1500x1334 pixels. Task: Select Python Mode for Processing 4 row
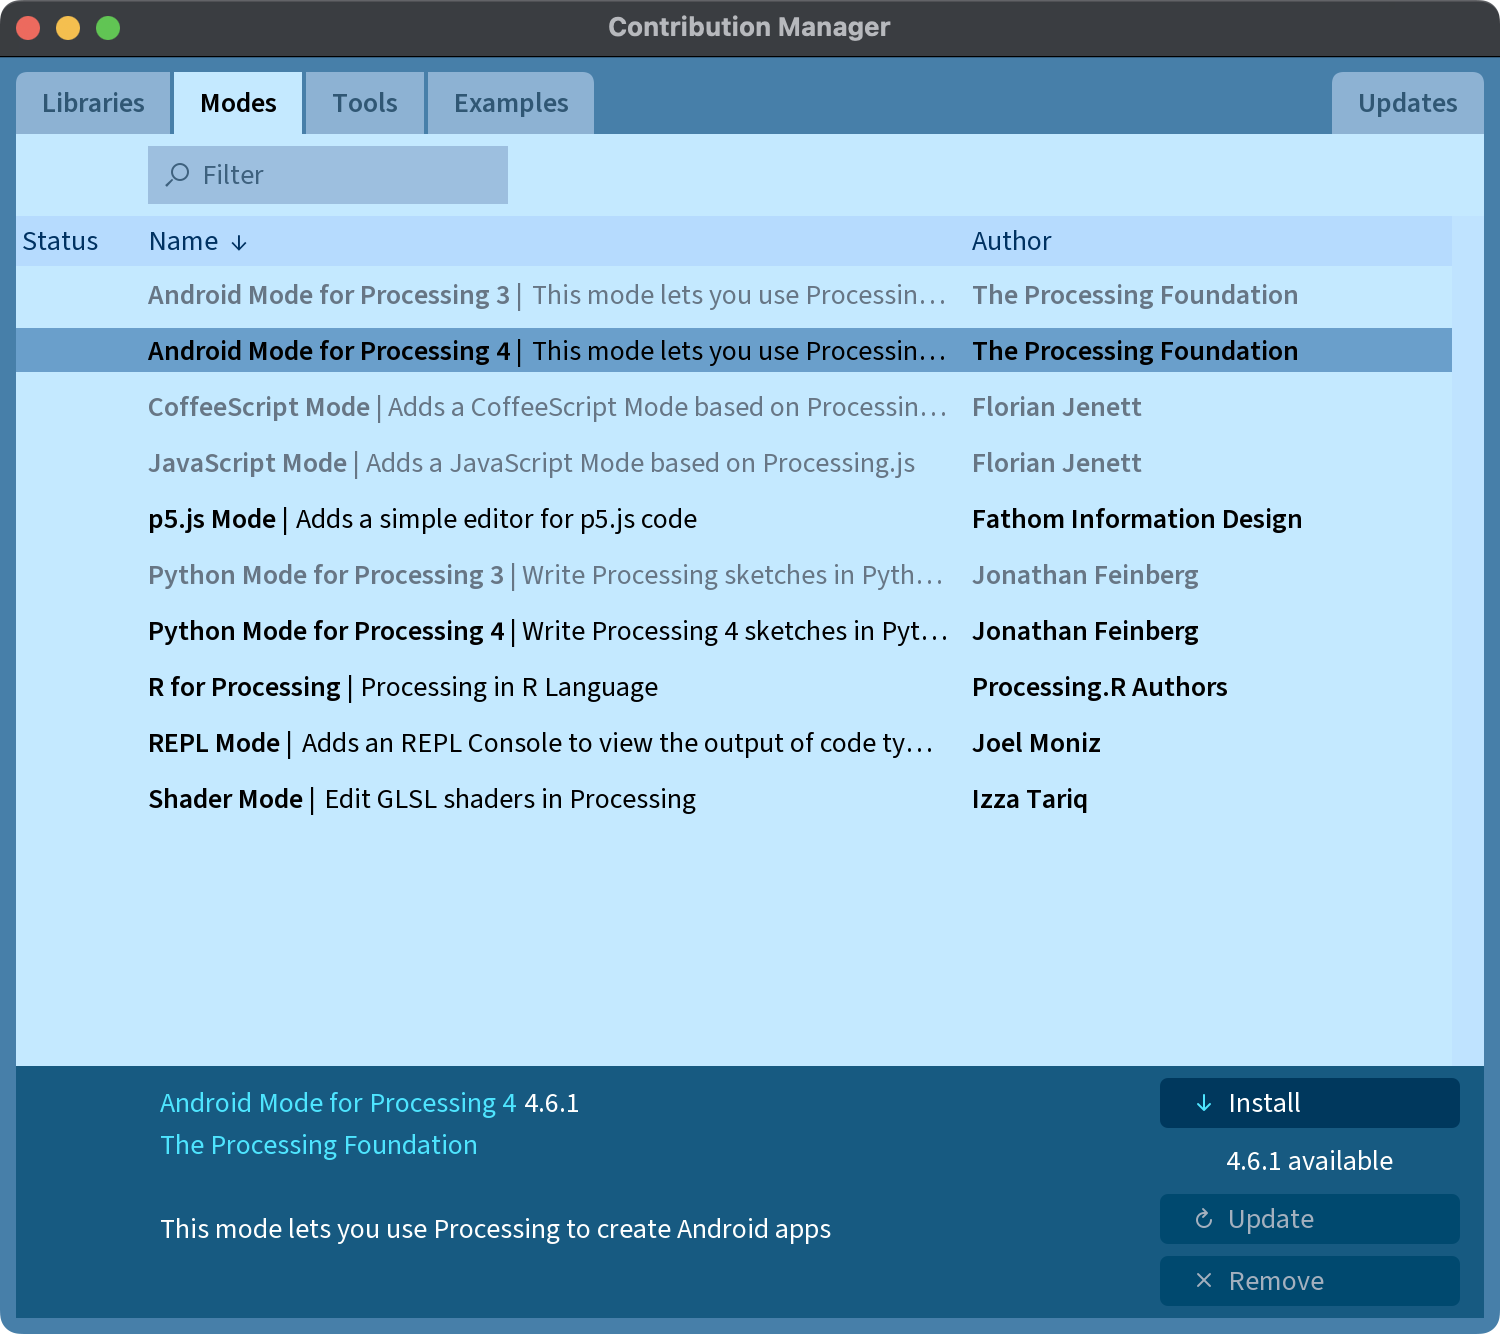tap(734, 631)
